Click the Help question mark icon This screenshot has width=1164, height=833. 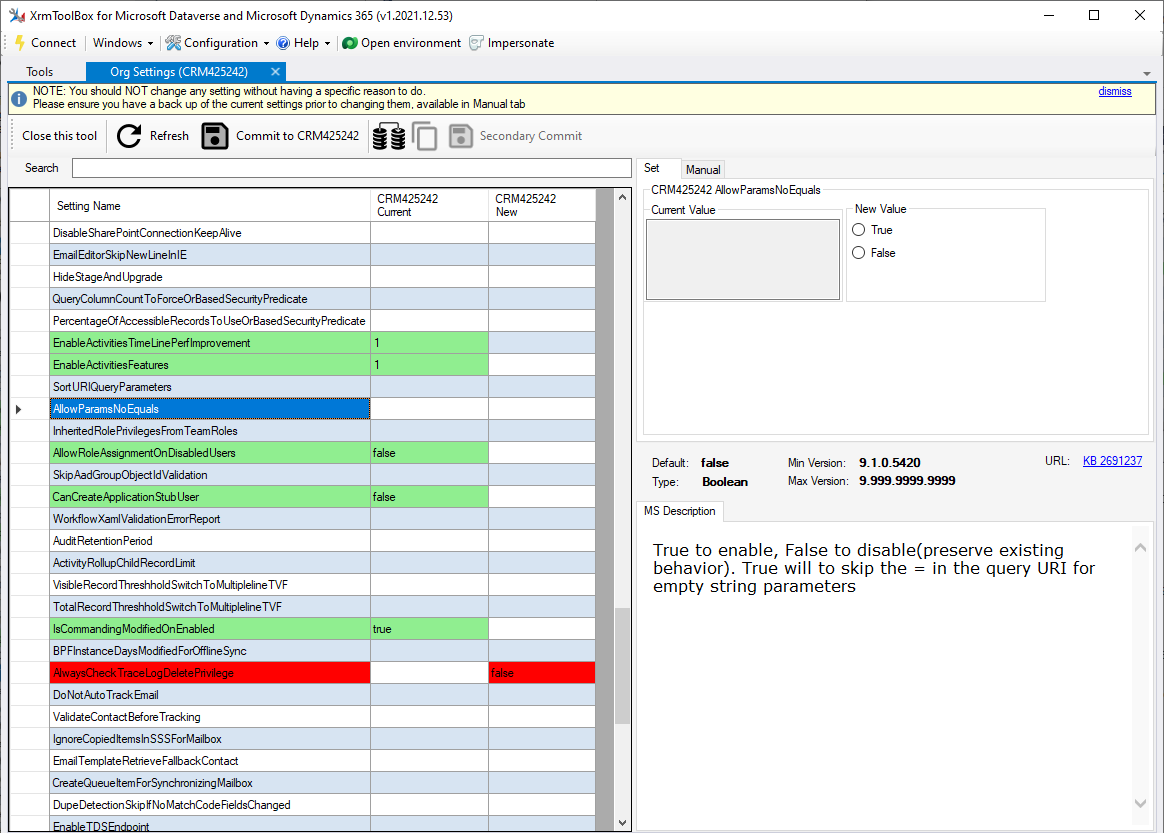click(x=283, y=43)
